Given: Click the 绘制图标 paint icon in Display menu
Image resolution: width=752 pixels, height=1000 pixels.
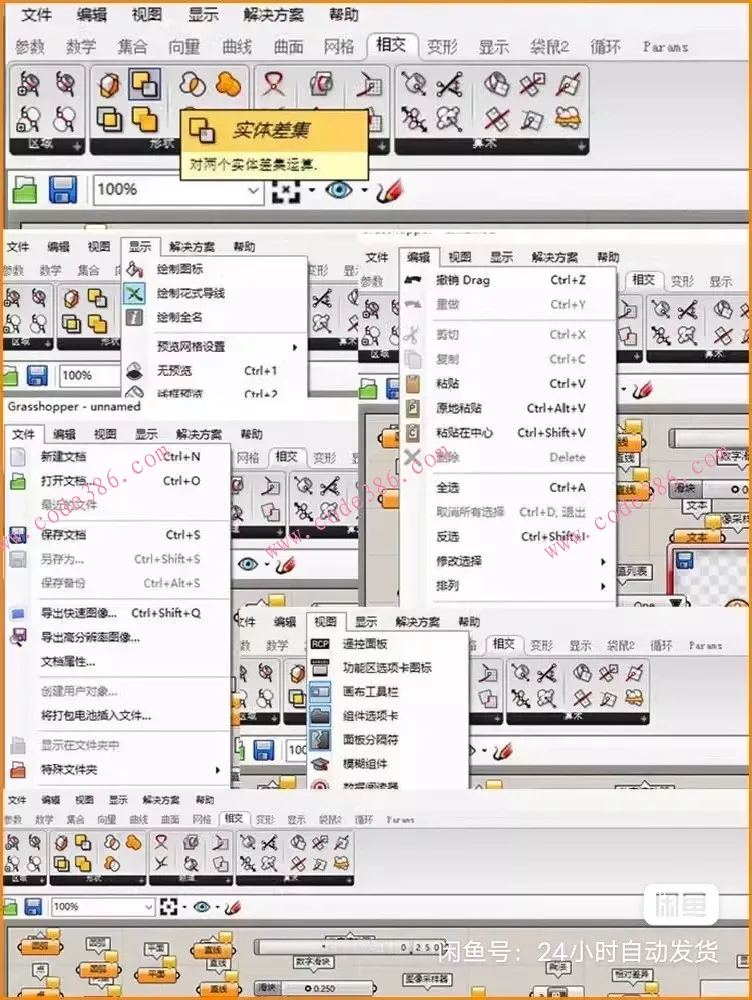Looking at the screenshot, I should click(x=134, y=268).
